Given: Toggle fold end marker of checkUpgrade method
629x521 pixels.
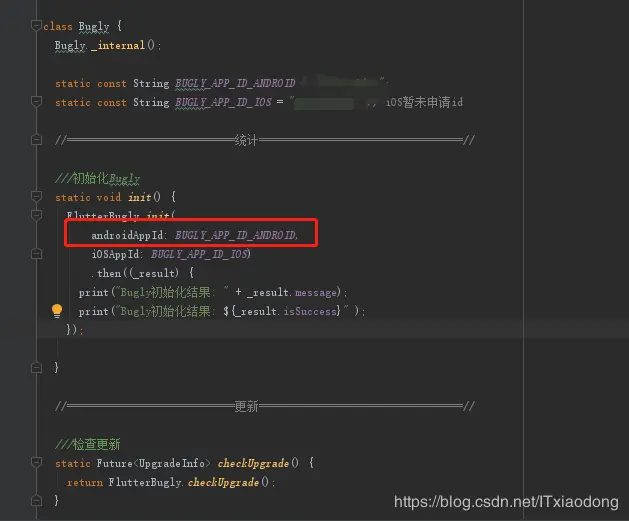Looking at the screenshot, I should click(x=36, y=501).
